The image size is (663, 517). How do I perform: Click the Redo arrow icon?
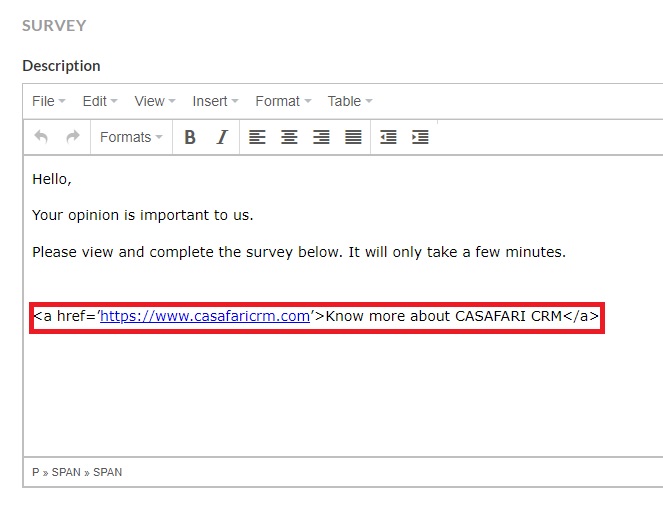click(x=73, y=137)
